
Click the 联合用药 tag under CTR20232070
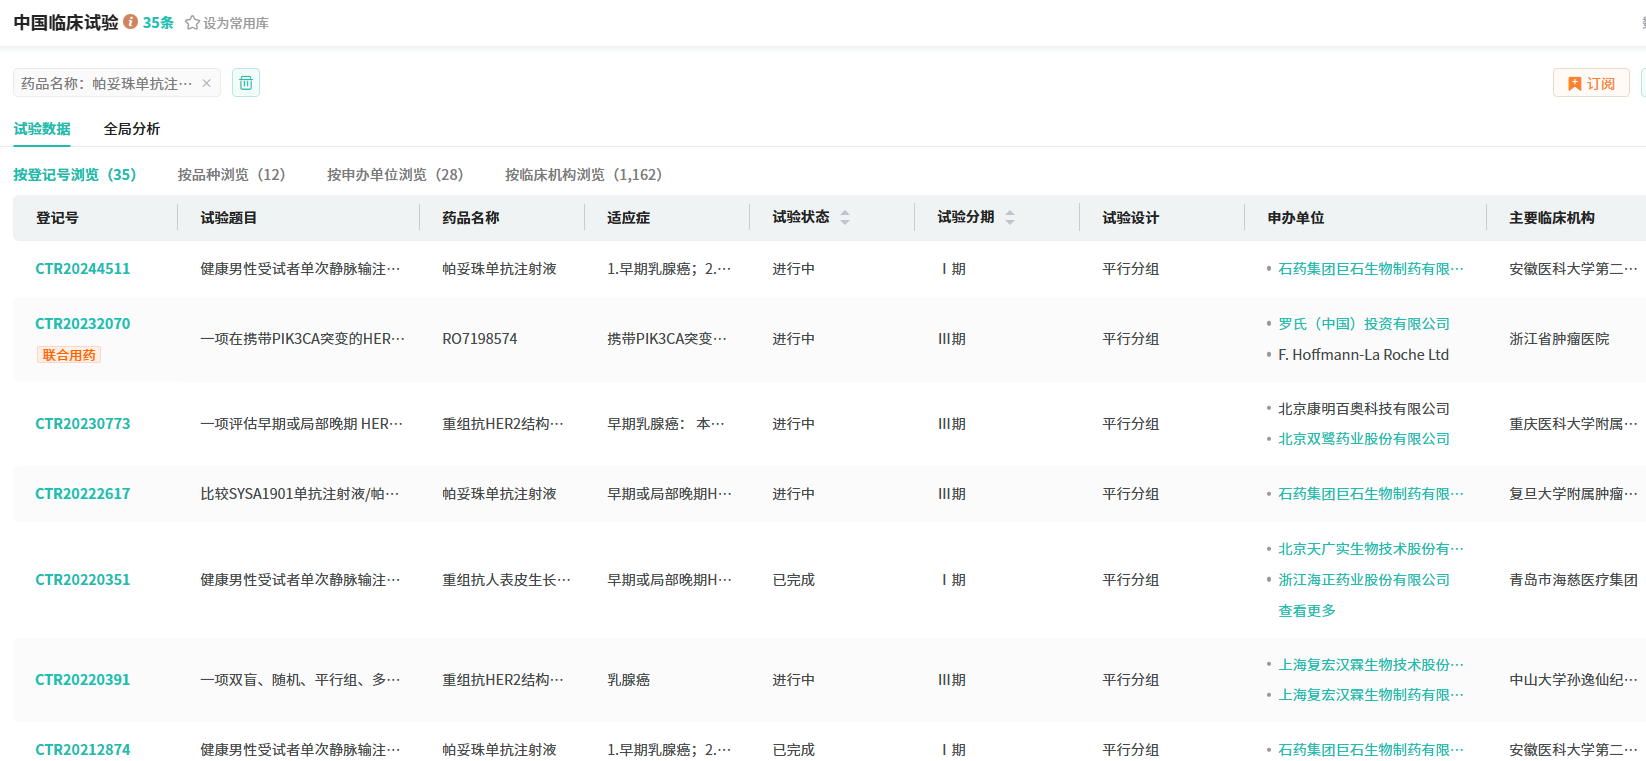[69, 355]
